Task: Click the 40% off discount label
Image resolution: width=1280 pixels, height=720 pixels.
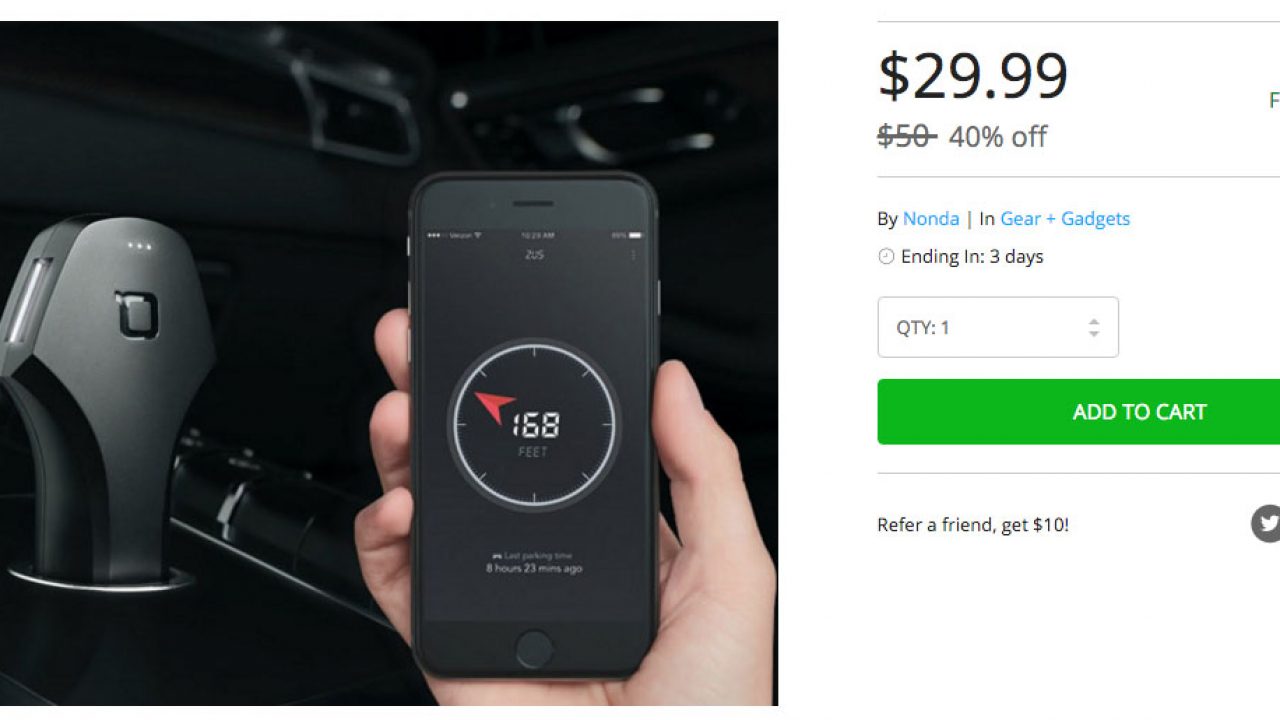Action: click(997, 137)
